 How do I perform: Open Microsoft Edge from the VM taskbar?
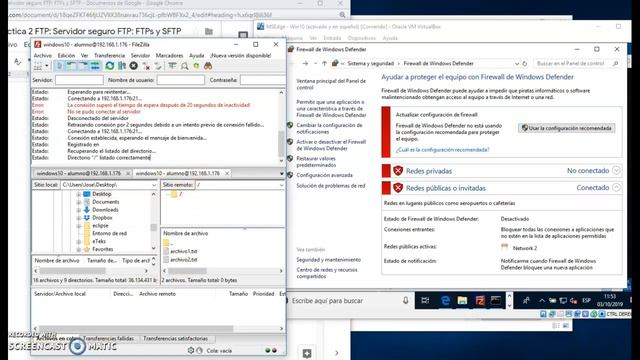[445, 301]
